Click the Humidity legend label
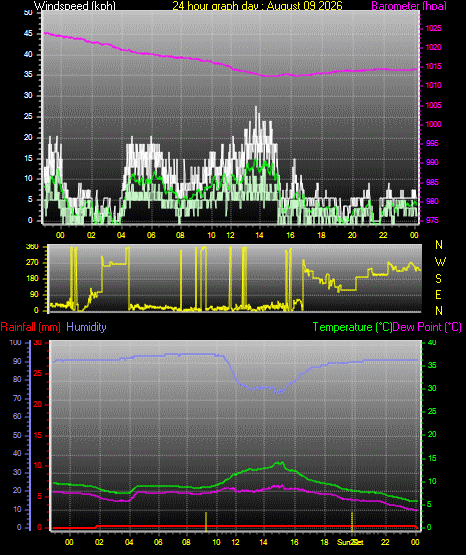Viewport: 466px width, 555px height. [x=86, y=327]
